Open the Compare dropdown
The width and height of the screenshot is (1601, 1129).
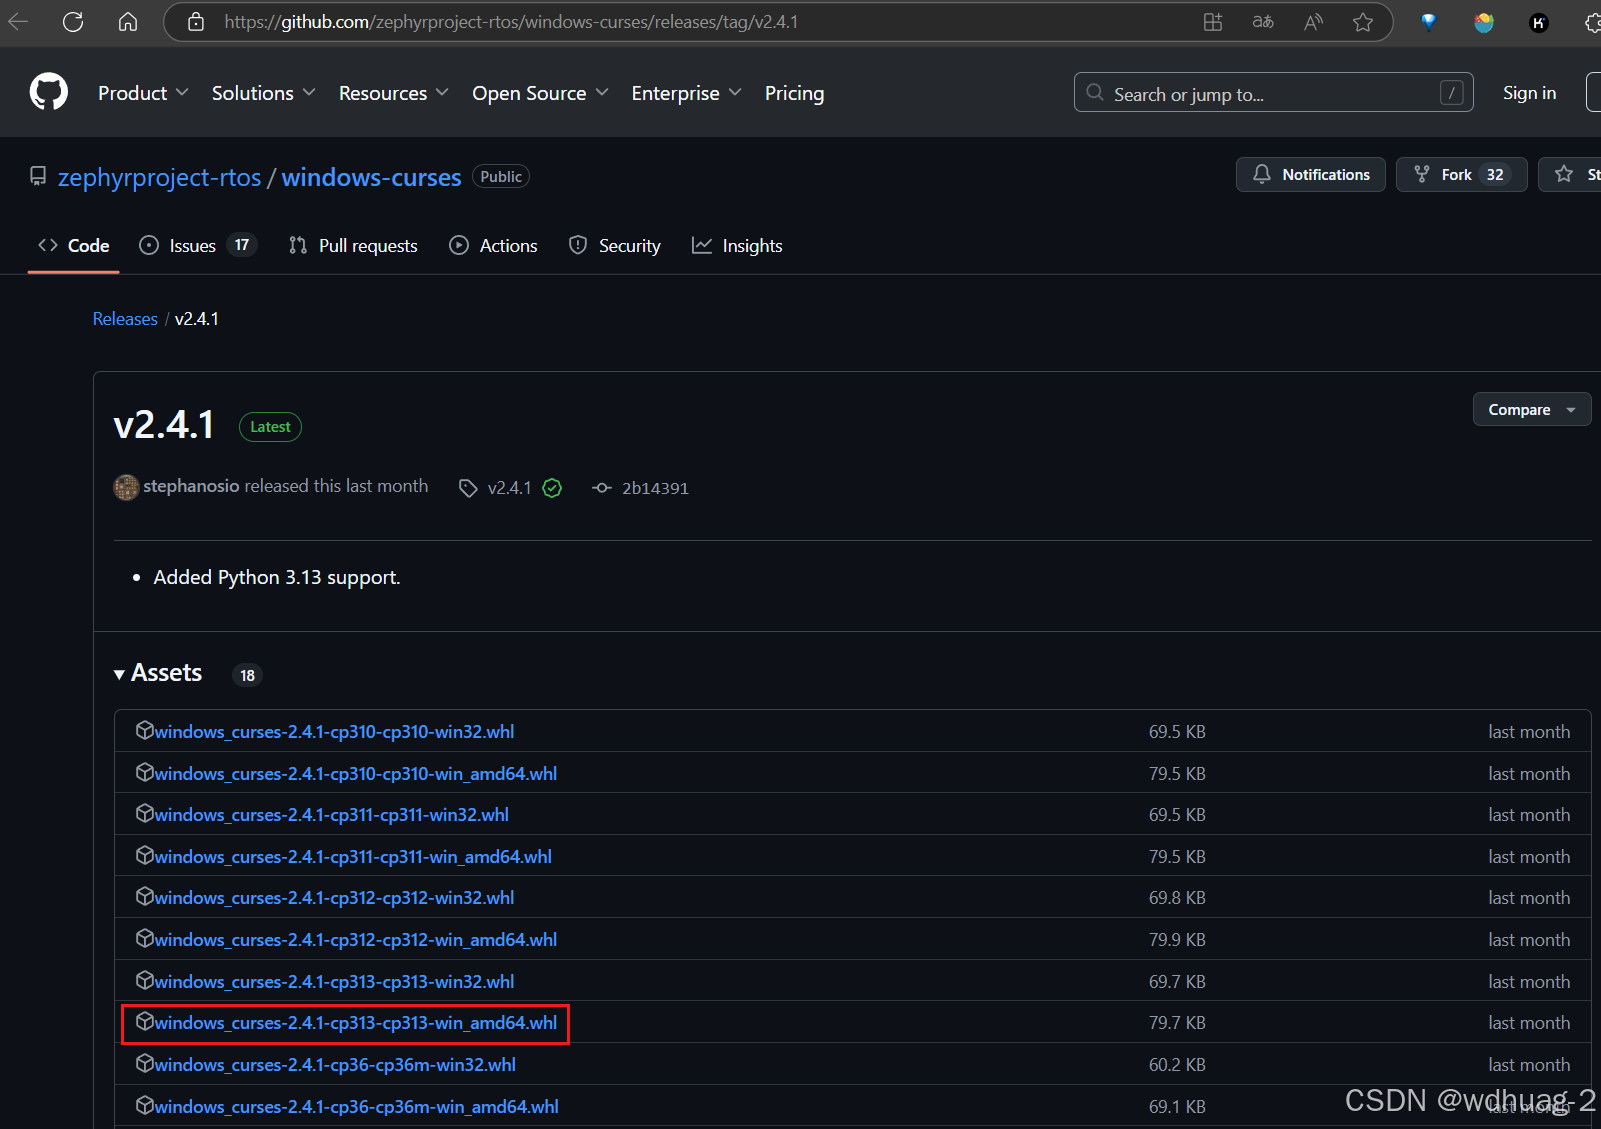coord(1531,409)
